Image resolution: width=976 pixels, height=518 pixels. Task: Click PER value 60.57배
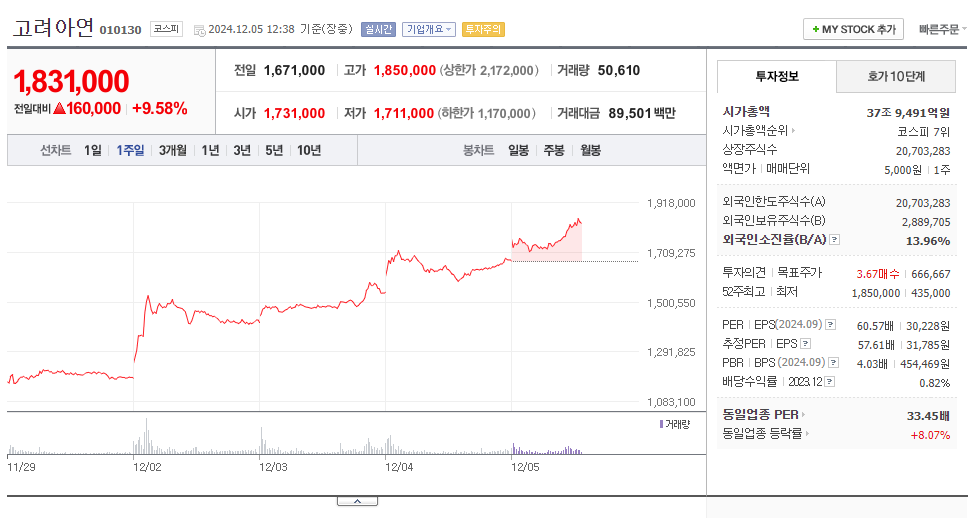875,326
